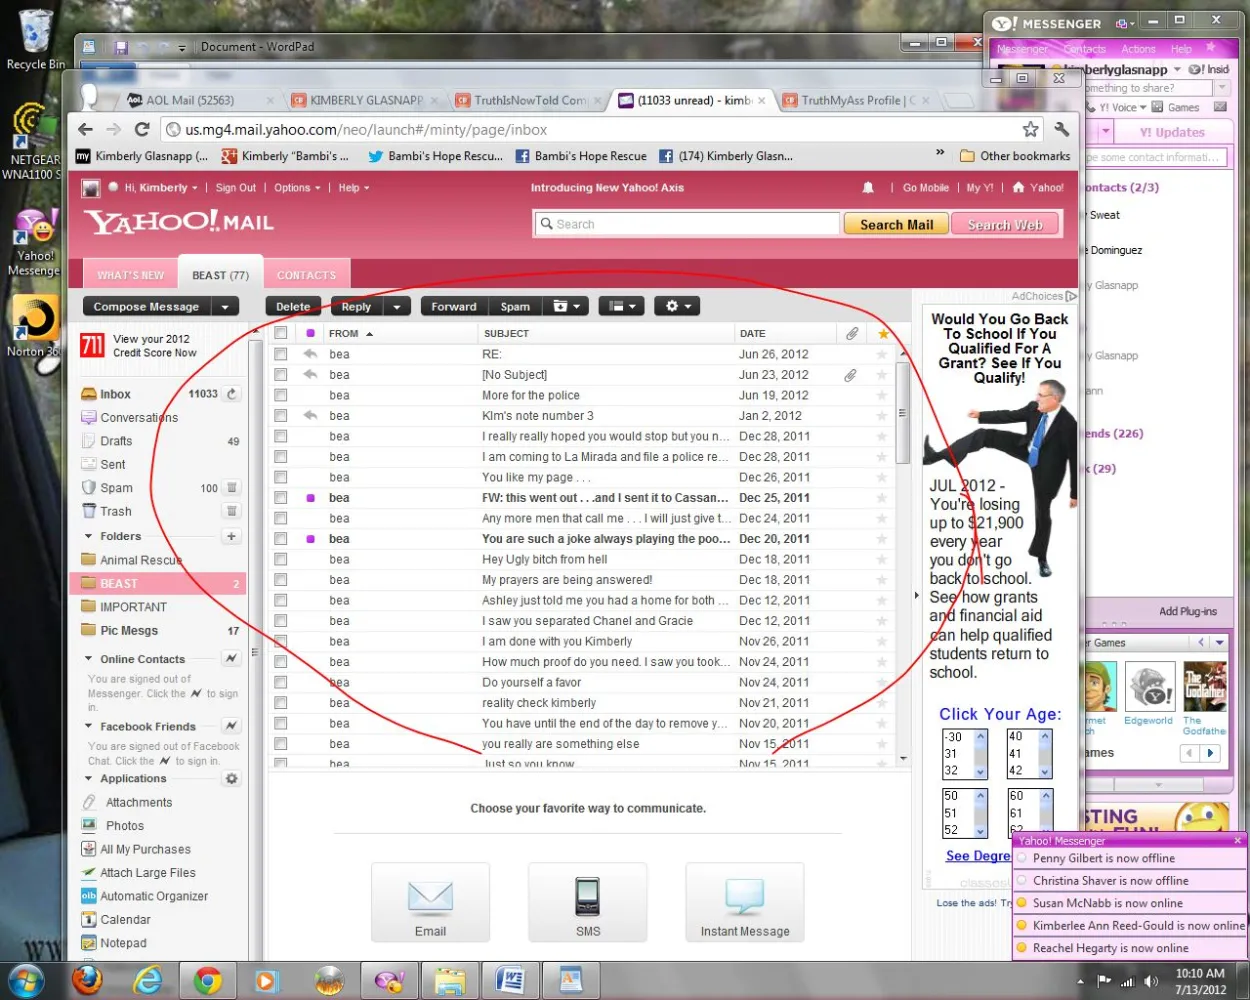This screenshot has height=1000, width=1250.
Task: Check the box for the No Subject email
Action: point(281,375)
